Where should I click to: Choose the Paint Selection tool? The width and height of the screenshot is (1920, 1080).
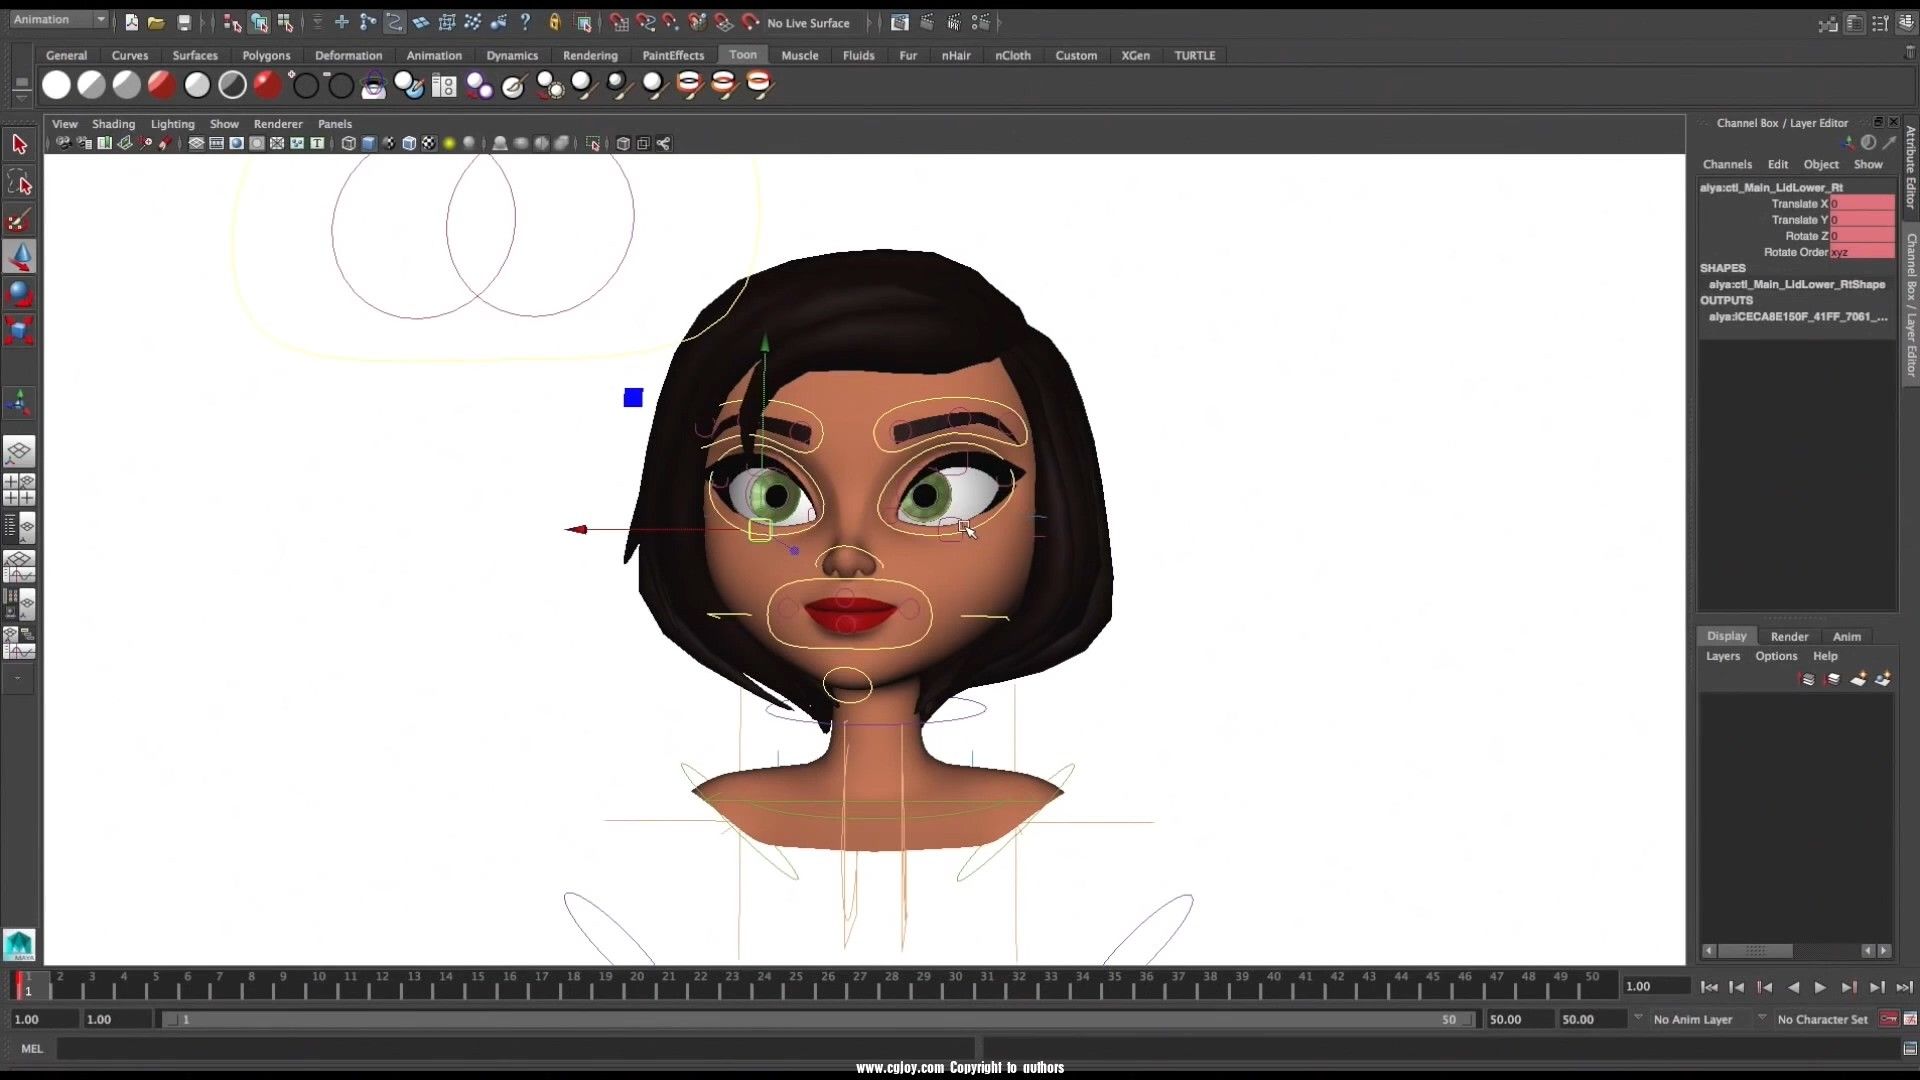point(19,220)
